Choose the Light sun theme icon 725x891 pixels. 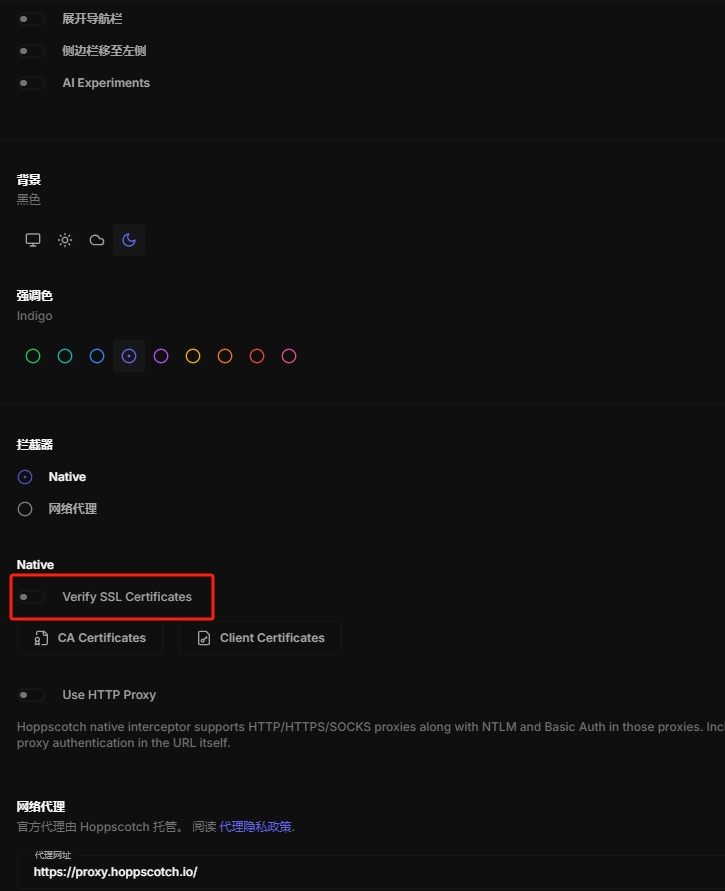pyautogui.click(x=65, y=240)
